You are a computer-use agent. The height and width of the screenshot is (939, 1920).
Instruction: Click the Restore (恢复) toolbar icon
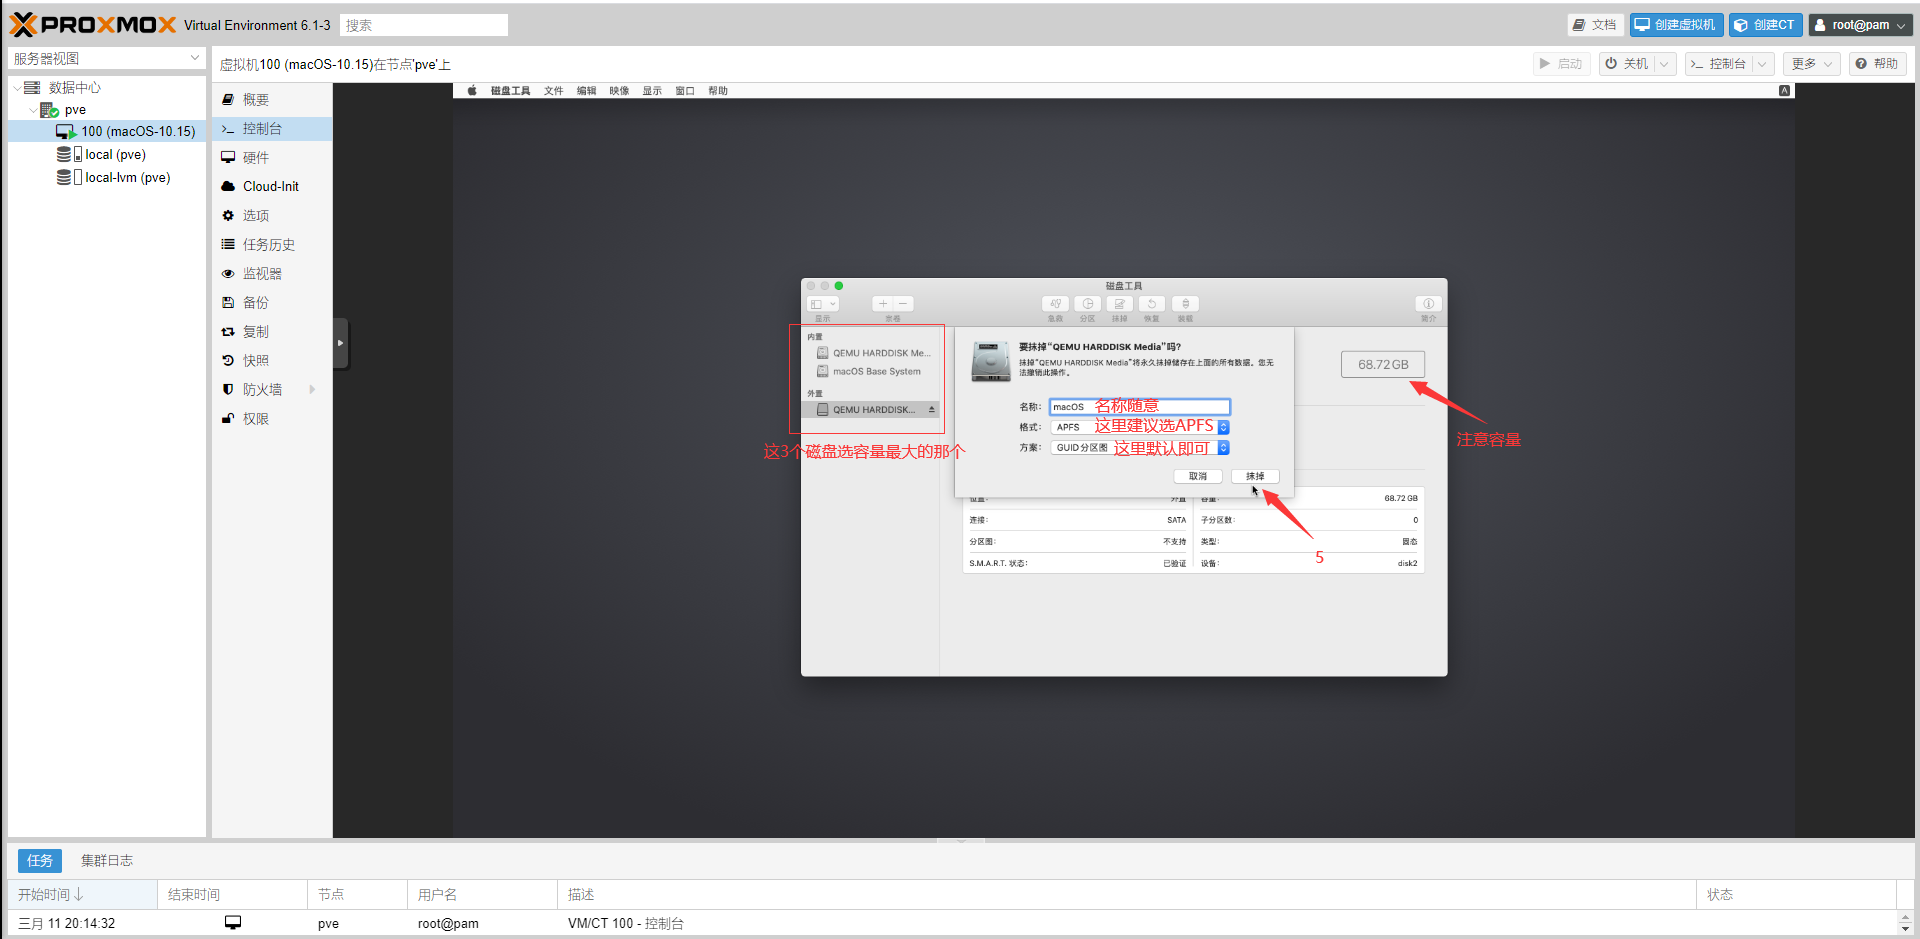[1152, 304]
